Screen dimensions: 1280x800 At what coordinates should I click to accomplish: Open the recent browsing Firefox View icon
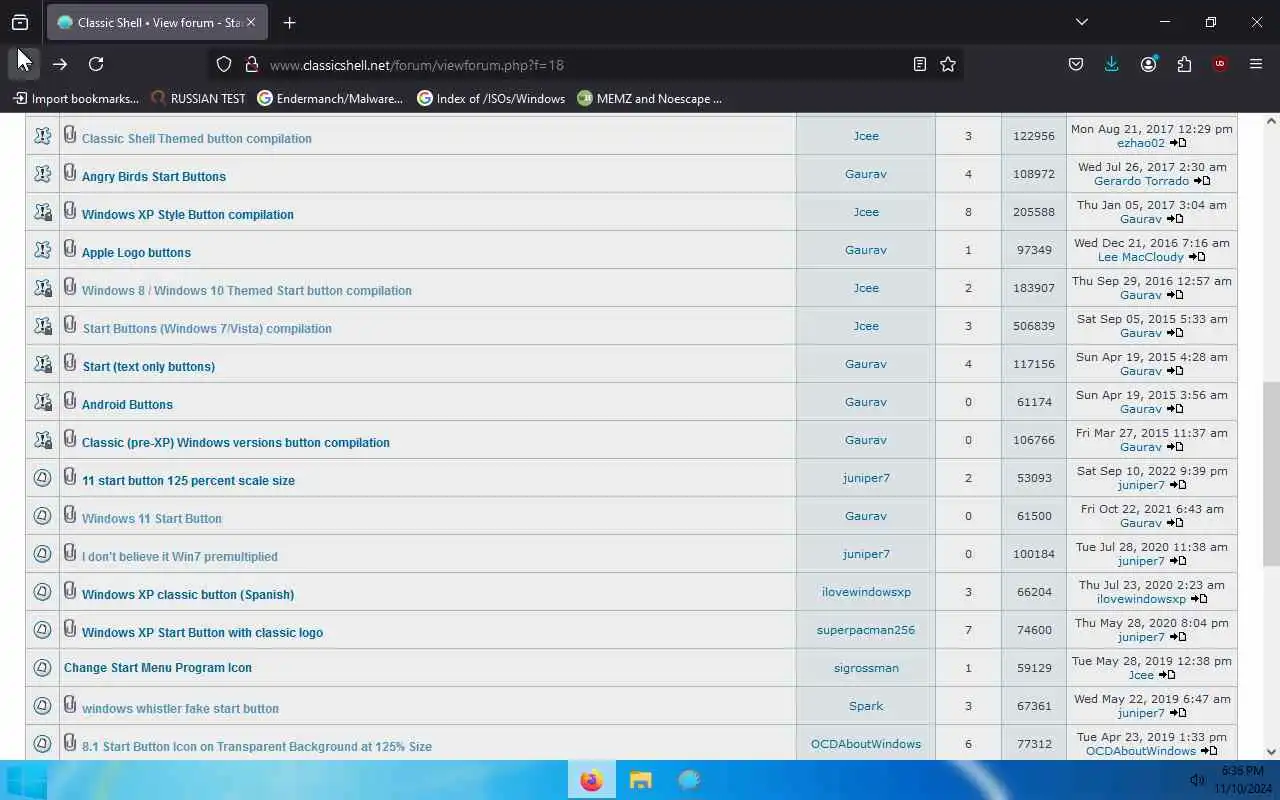20,22
